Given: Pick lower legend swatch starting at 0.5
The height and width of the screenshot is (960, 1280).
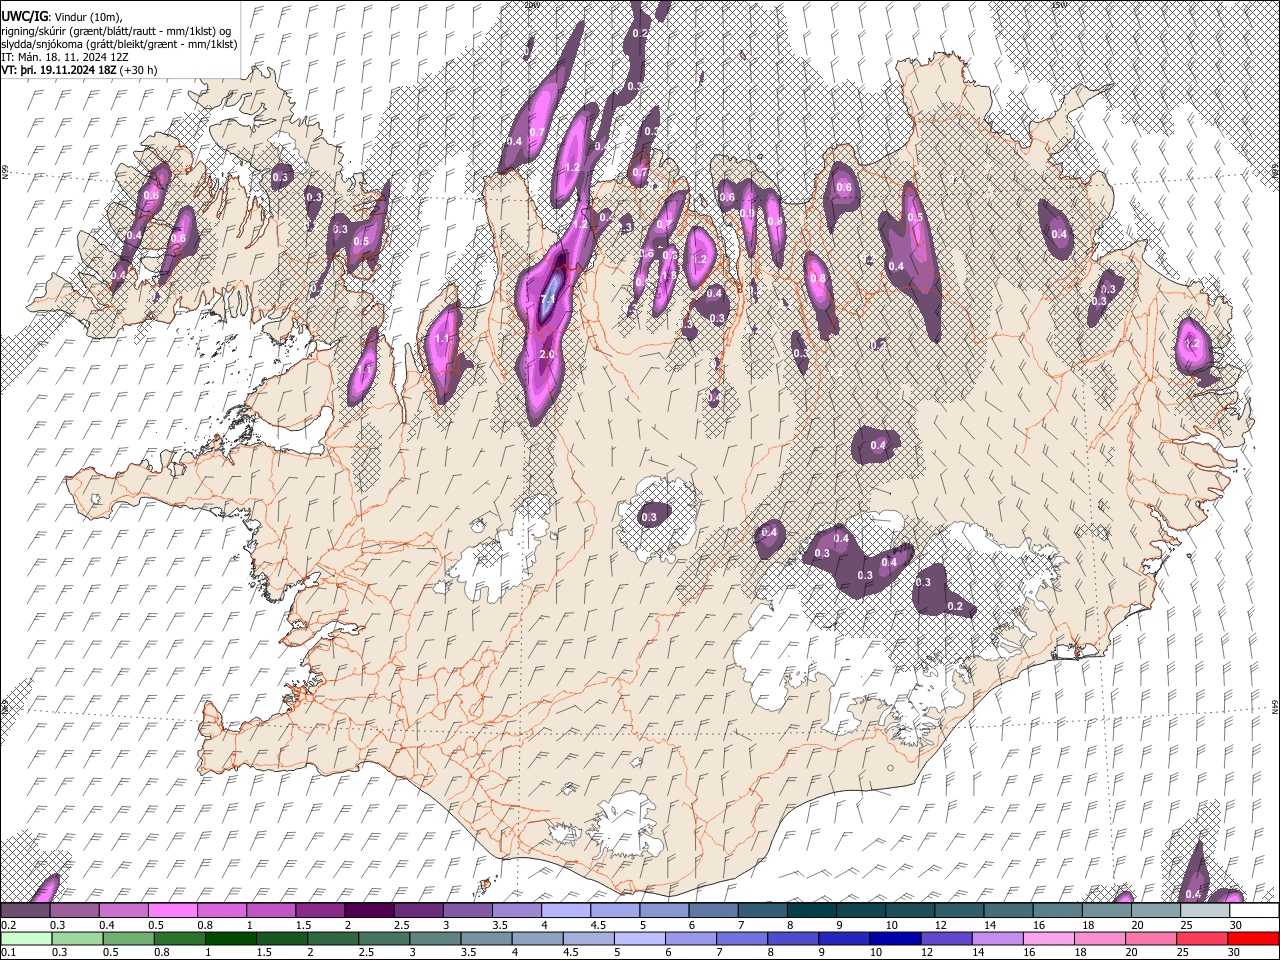Looking at the screenshot, I should [128, 938].
